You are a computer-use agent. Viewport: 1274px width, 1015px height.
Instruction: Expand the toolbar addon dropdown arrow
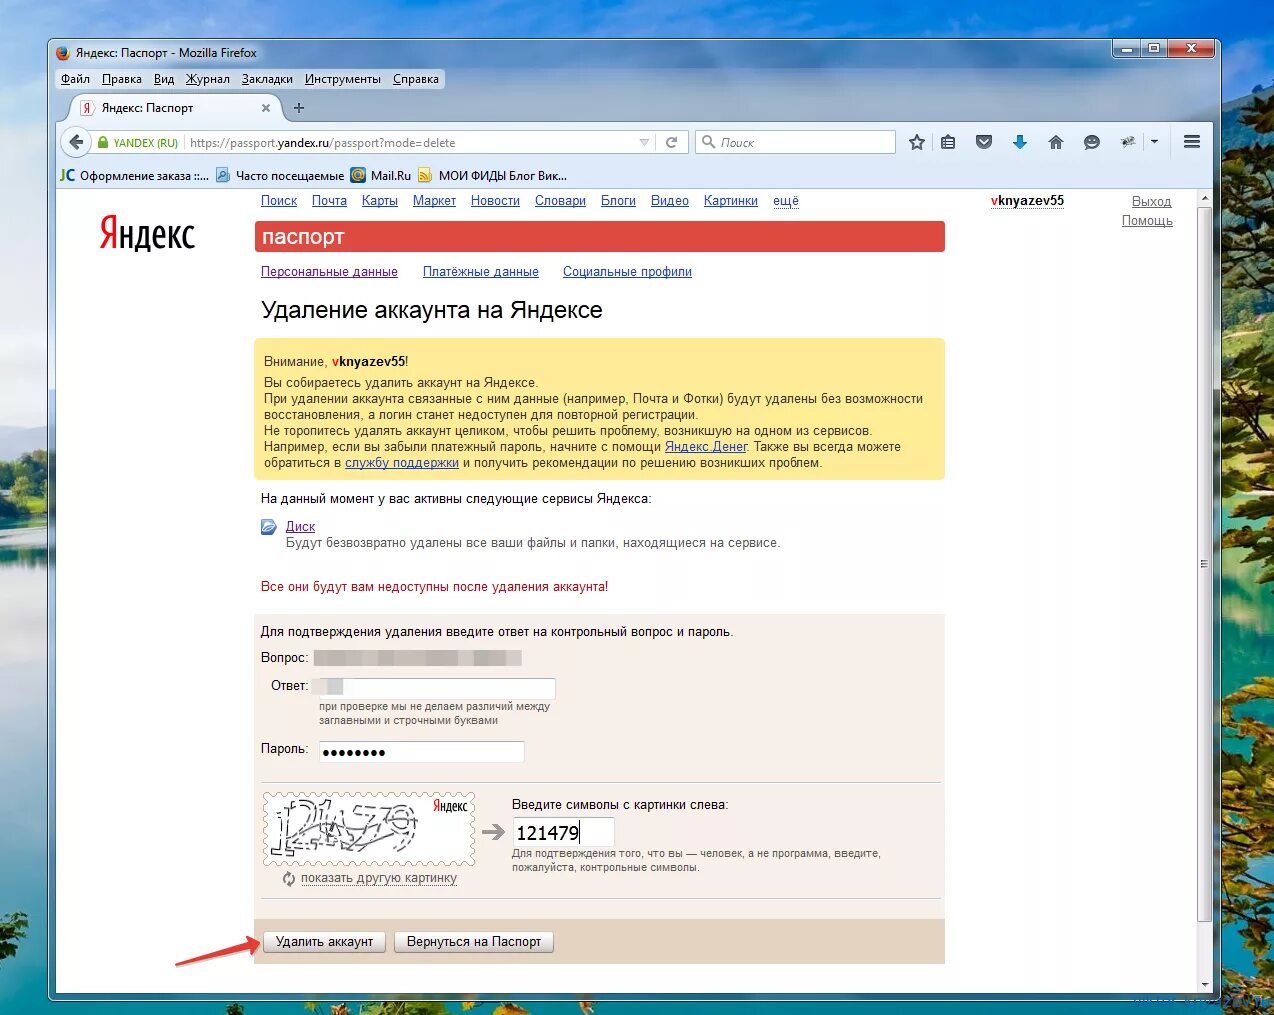1154,142
